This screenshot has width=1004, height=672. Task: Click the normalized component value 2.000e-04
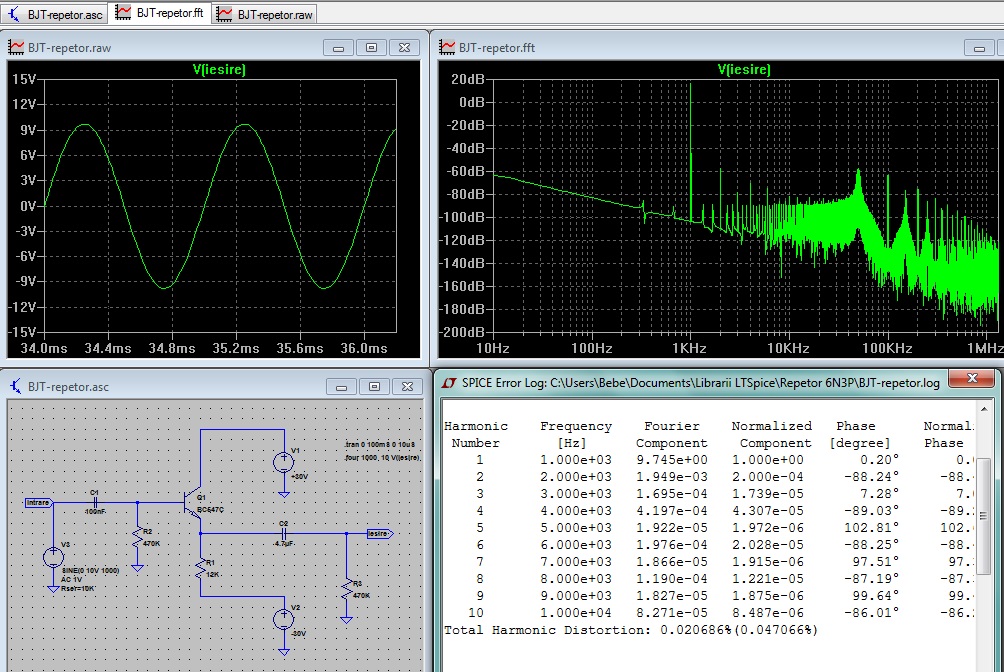(x=768, y=477)
